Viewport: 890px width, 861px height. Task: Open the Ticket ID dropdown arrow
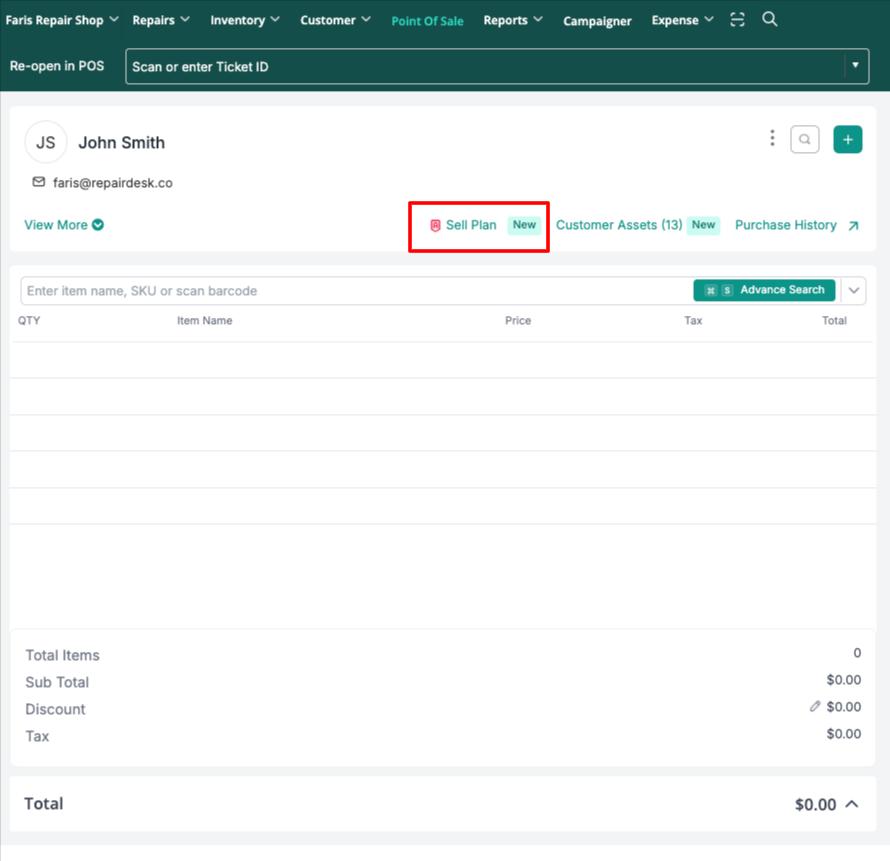click(855, 67)
